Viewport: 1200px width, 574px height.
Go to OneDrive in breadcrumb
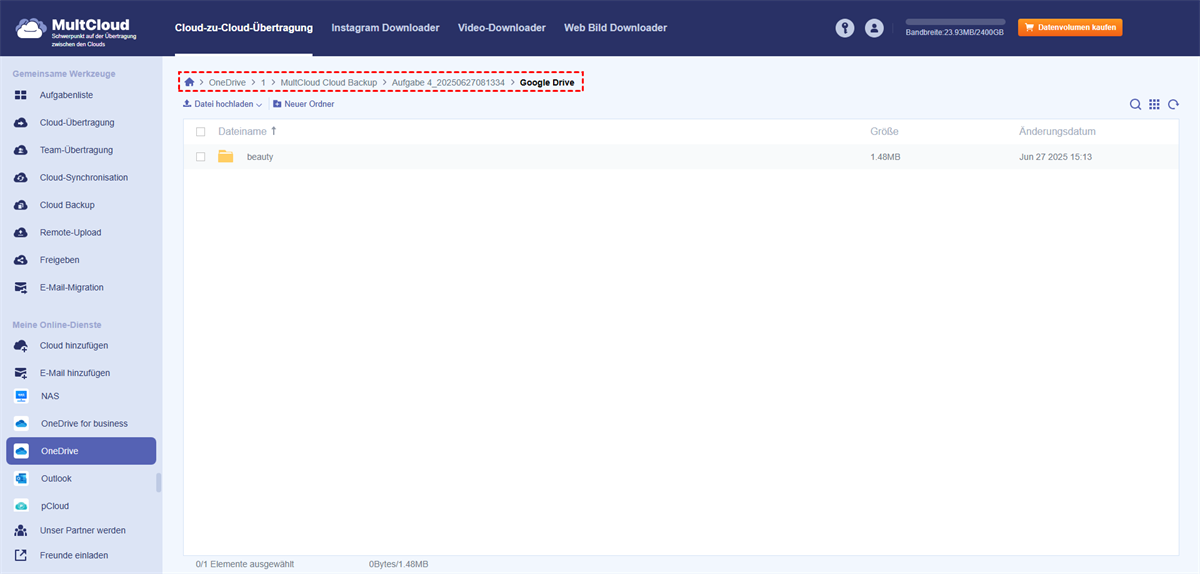coord(227,82)
